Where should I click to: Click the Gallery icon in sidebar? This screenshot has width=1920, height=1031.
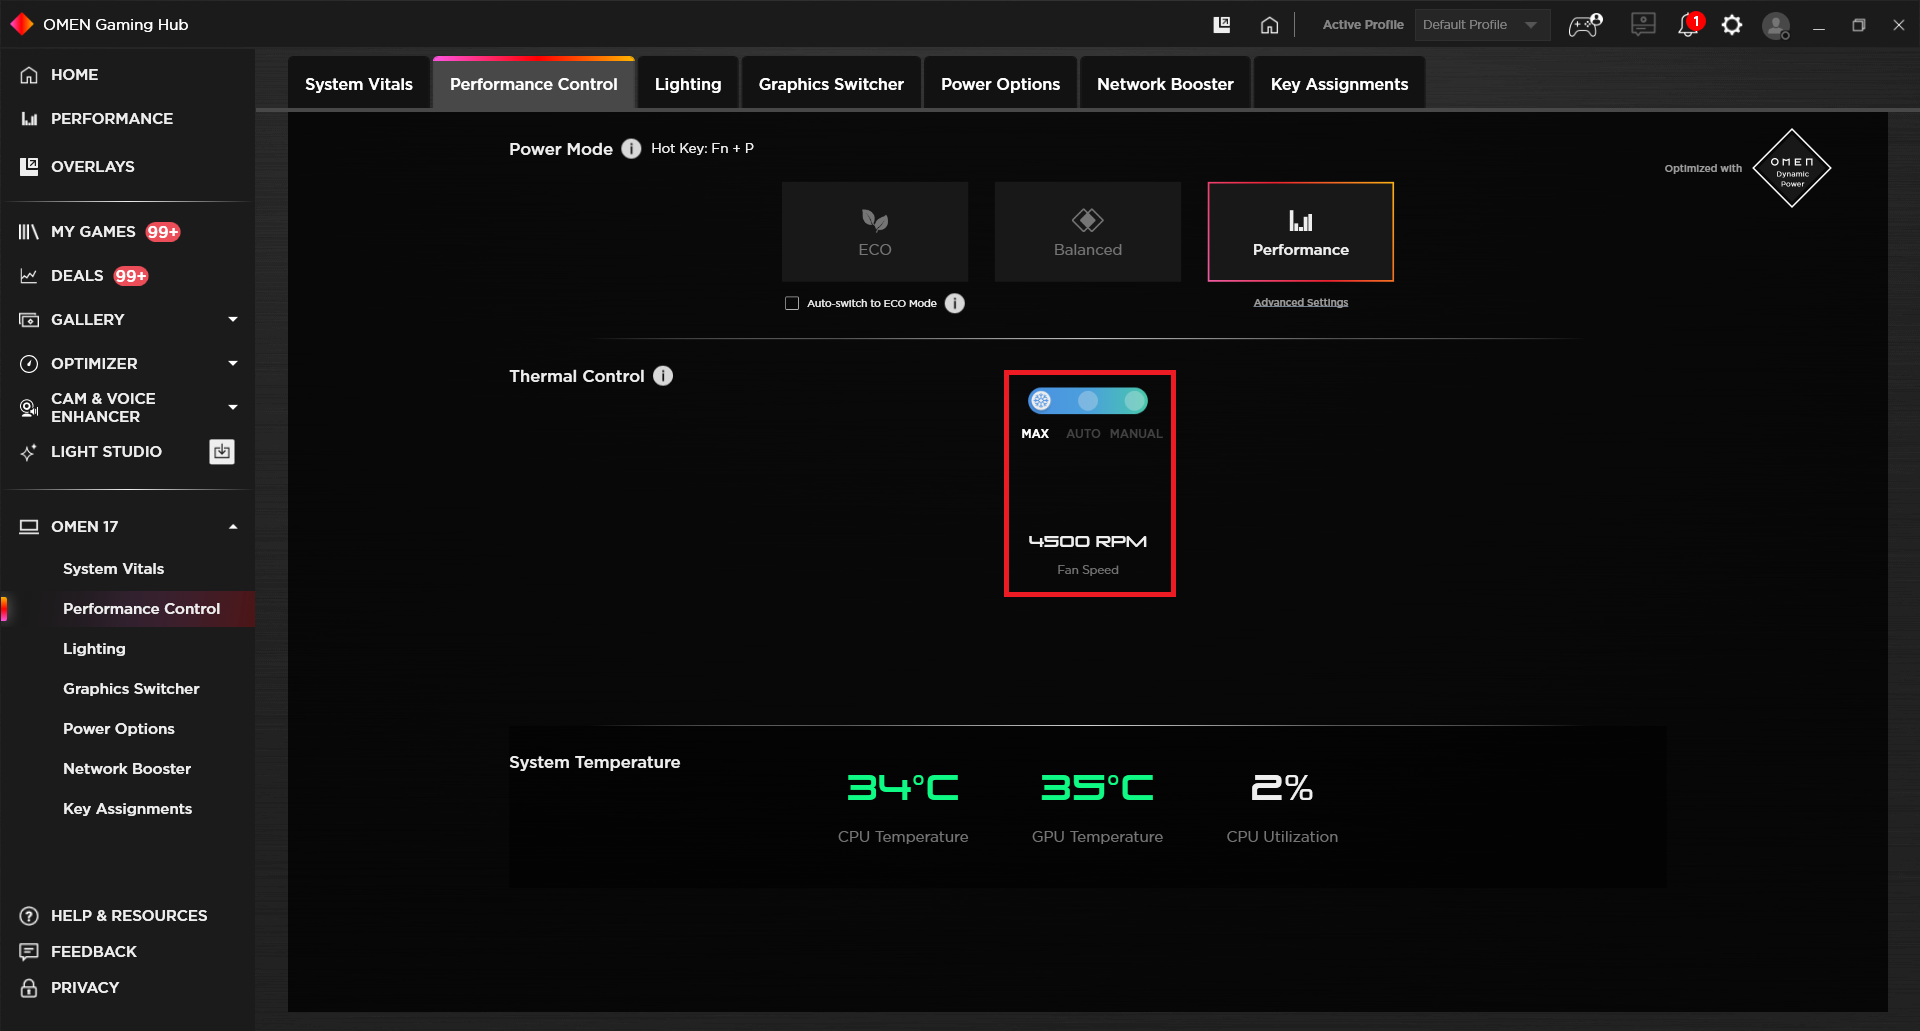pos(29,320)
